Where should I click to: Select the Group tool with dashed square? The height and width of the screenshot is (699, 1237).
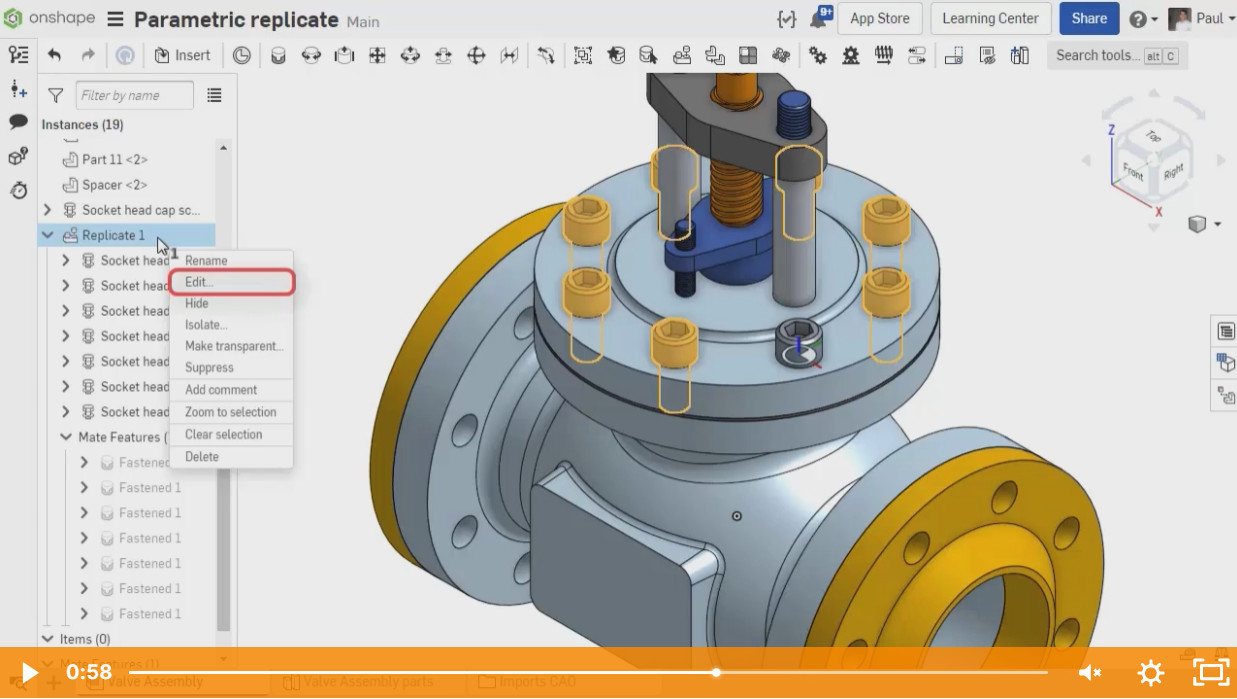583,56
